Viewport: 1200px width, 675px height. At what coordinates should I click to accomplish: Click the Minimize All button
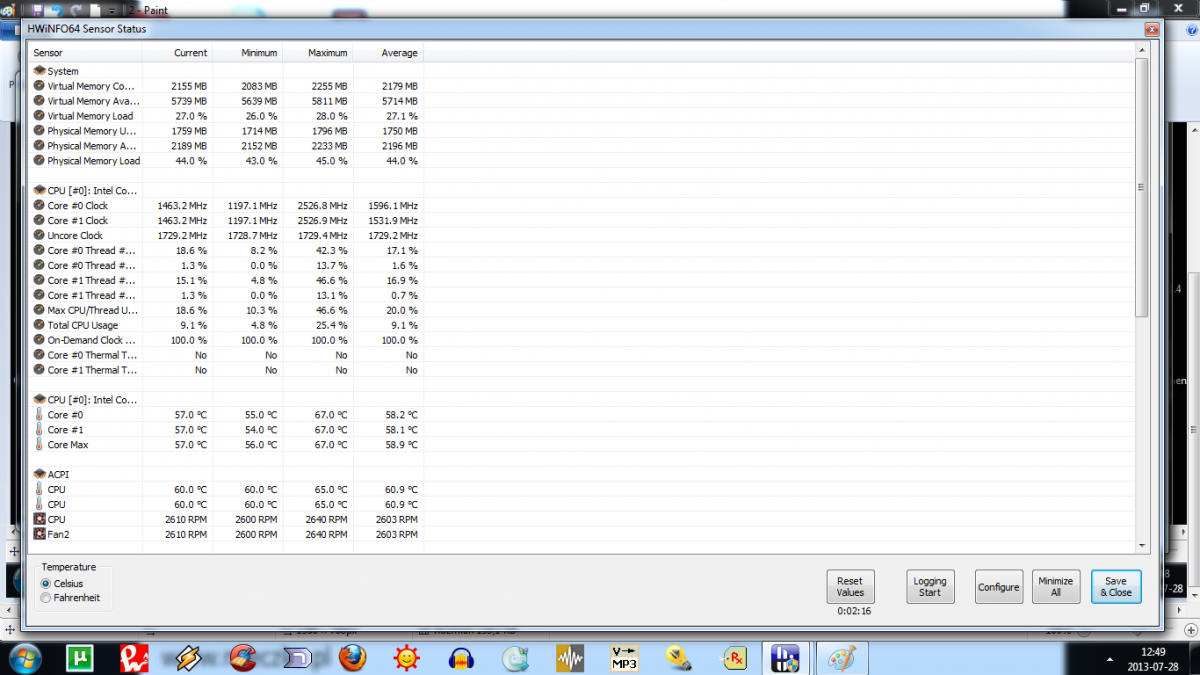(x=1056, y=587)
